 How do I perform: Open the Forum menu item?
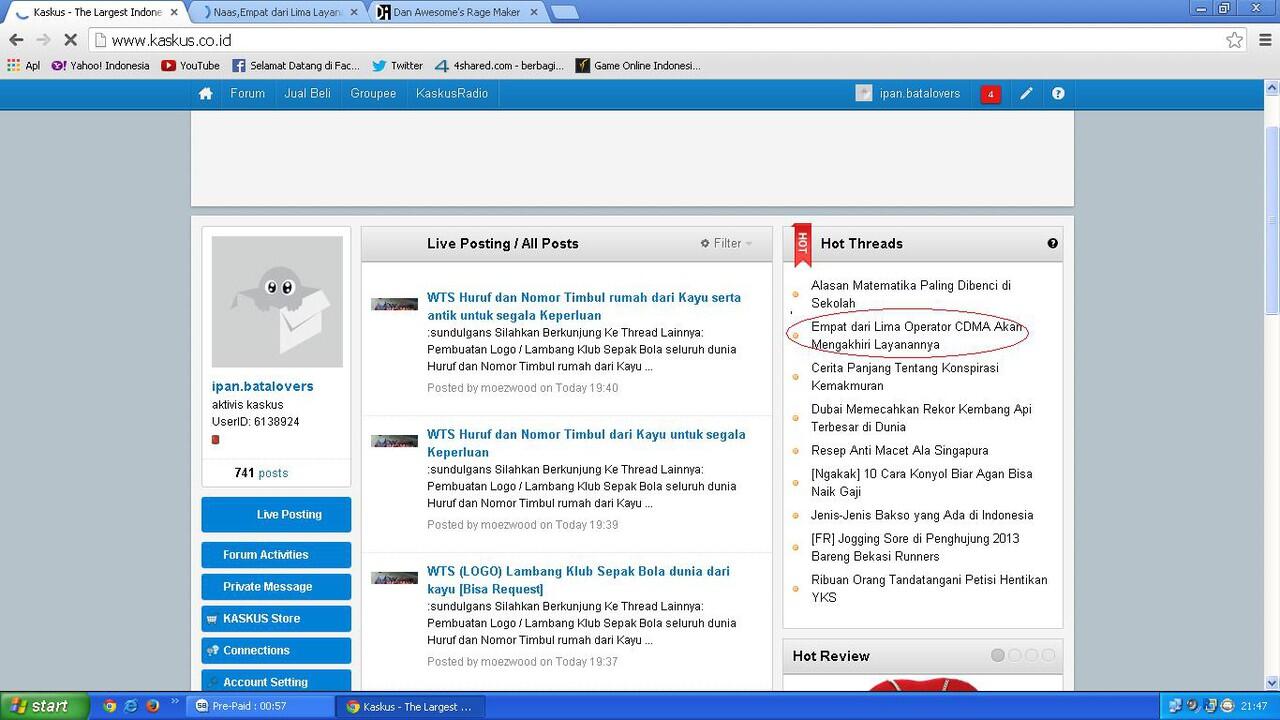tap(248, 94)
